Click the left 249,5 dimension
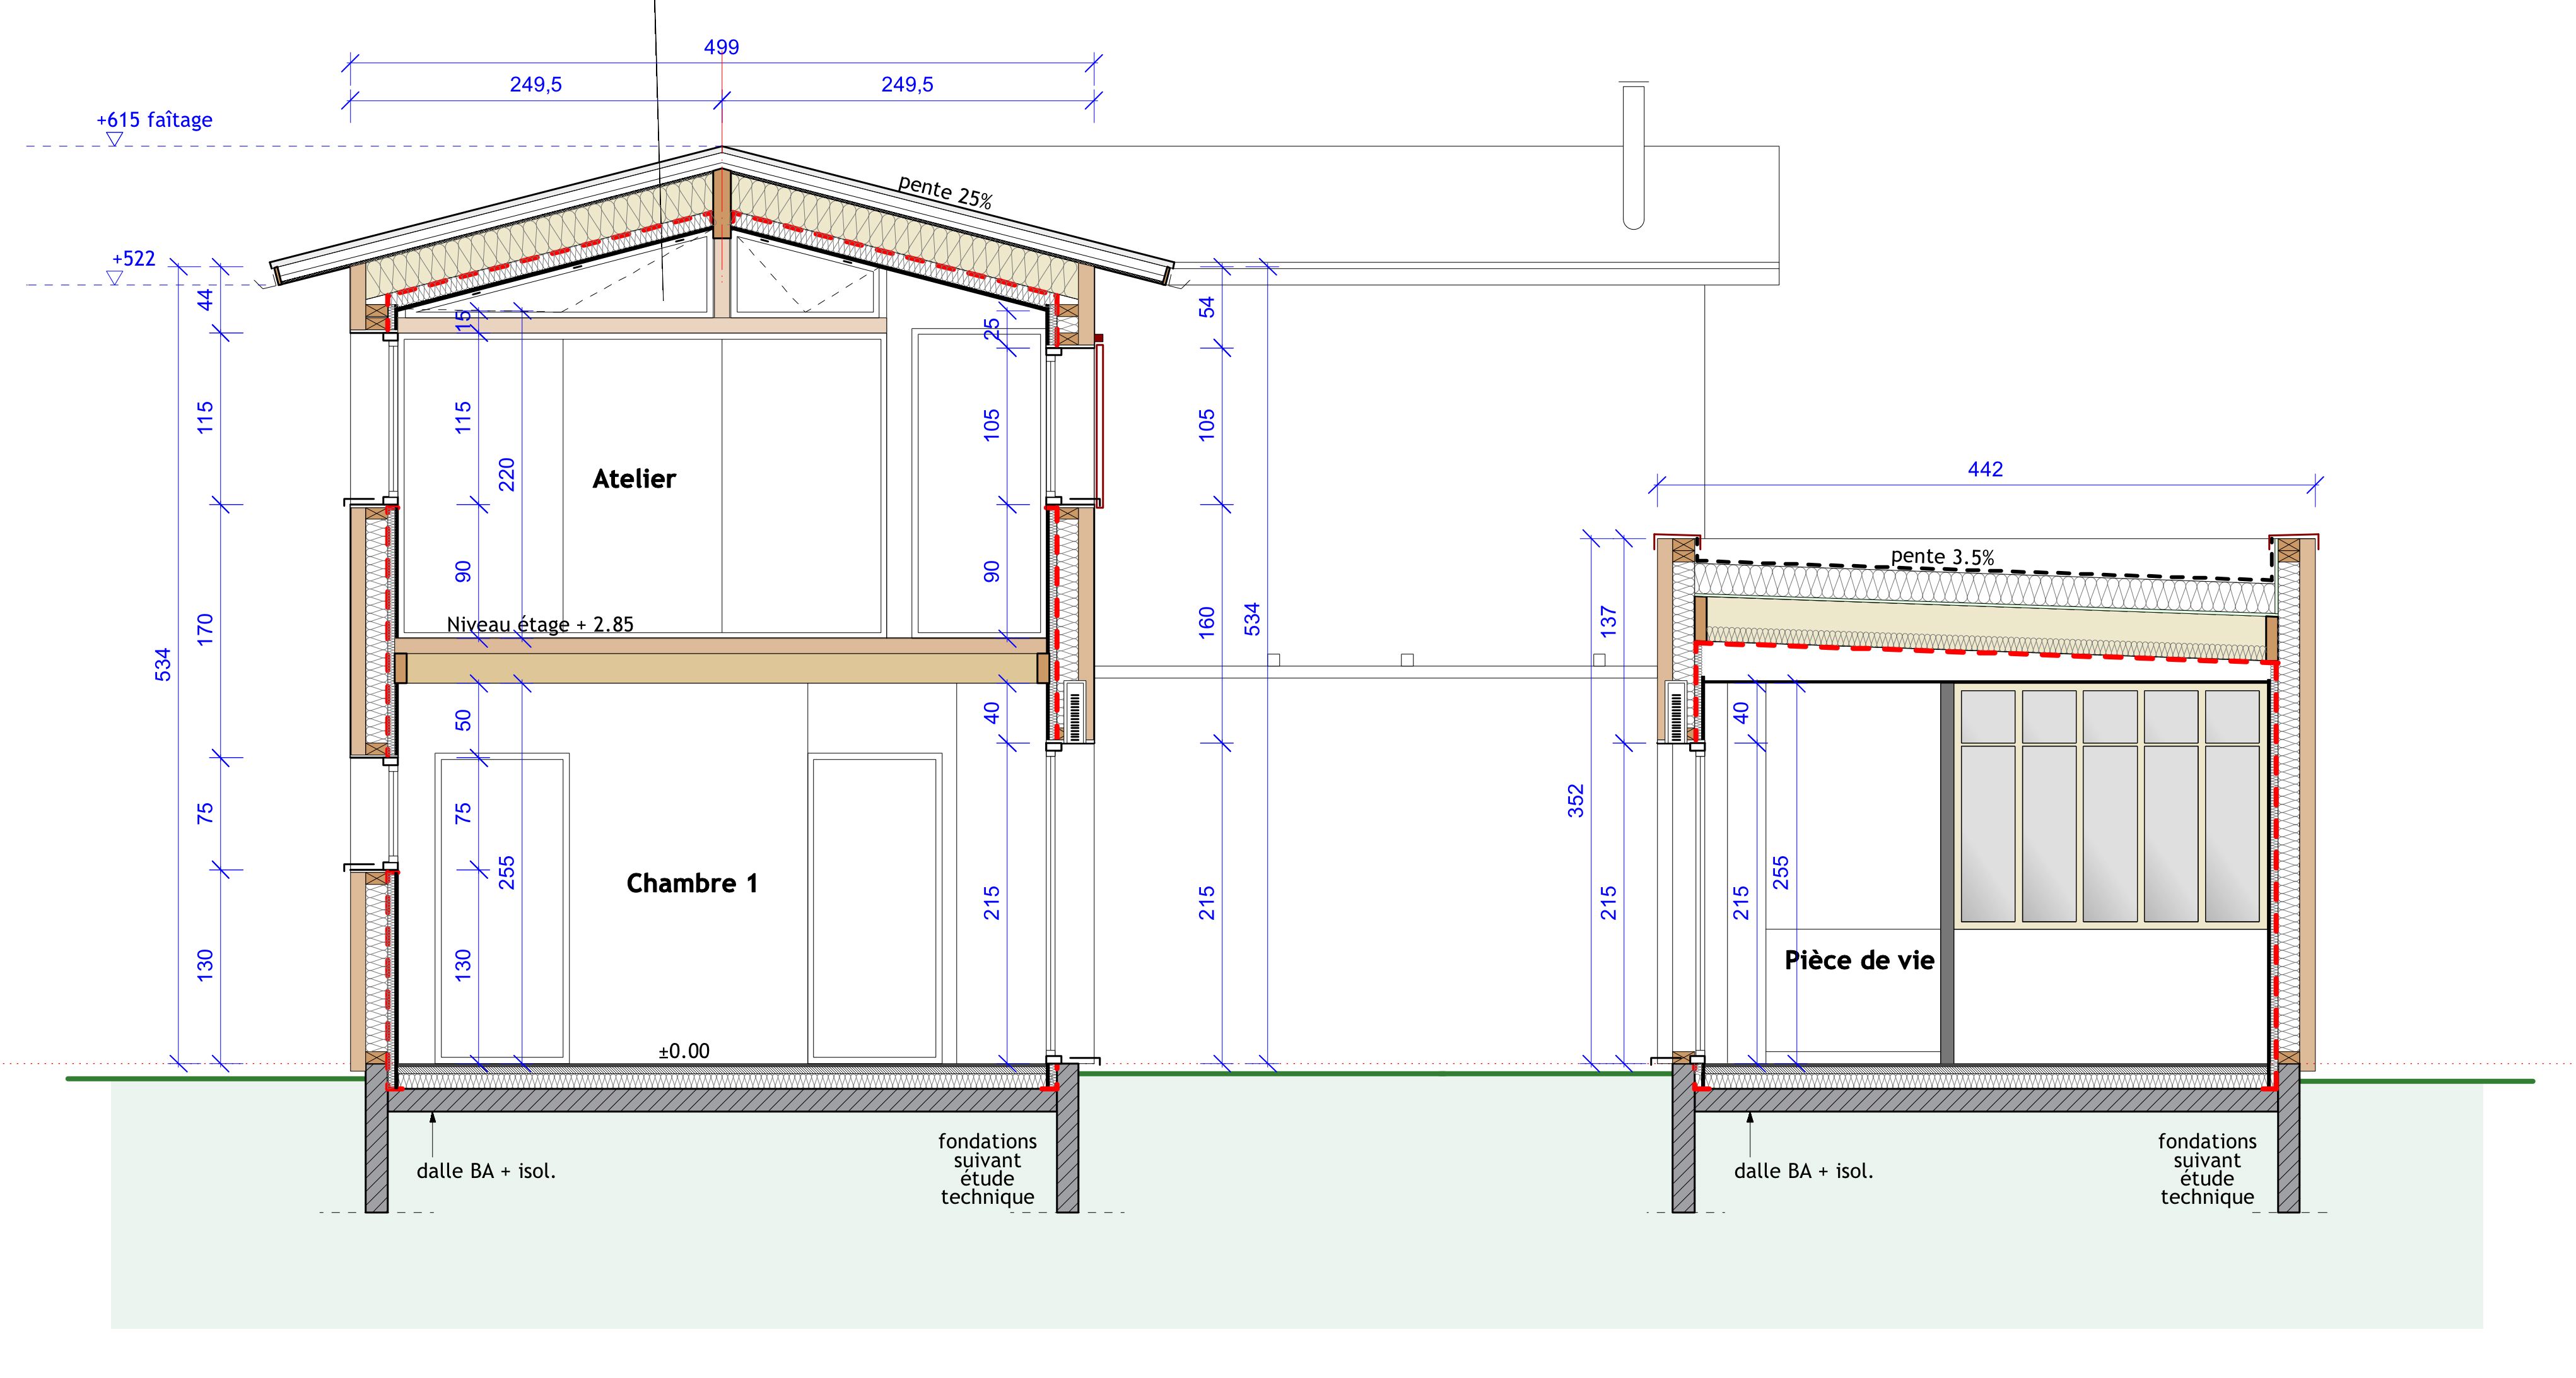The width and height of the screenshot is (2576, 1378). 535,85
